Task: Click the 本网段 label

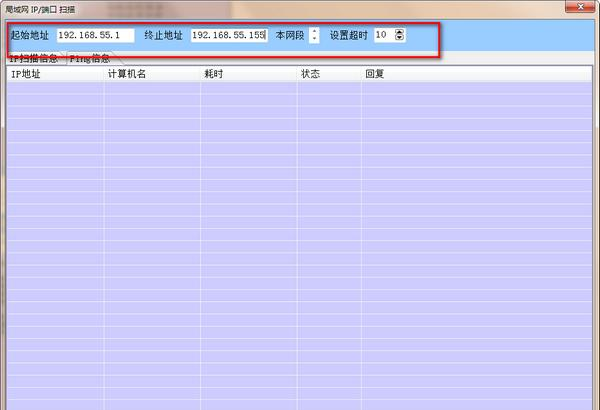Action: tap(290, 35)
